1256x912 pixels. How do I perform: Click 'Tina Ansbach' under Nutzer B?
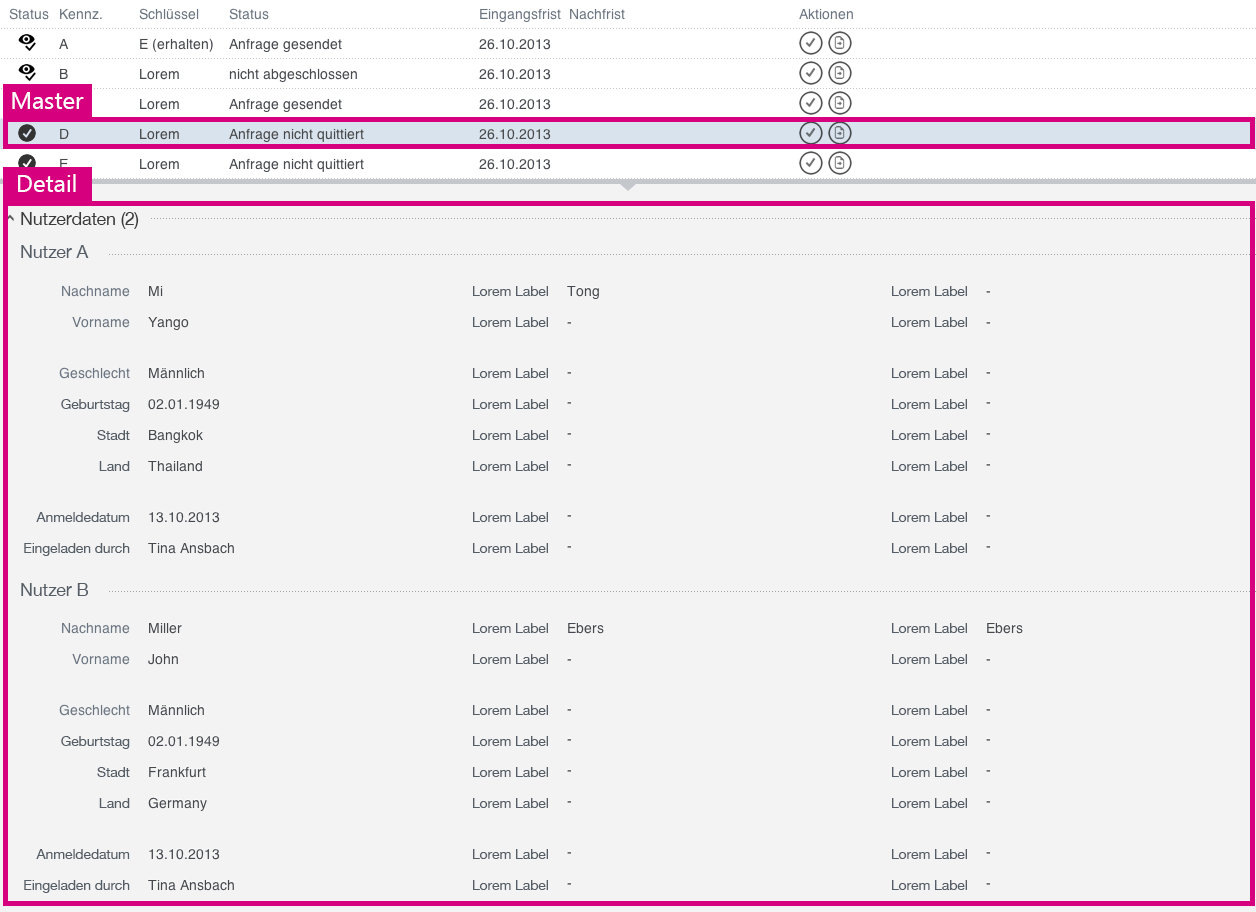pyautogui.click(x=191, y=885)
